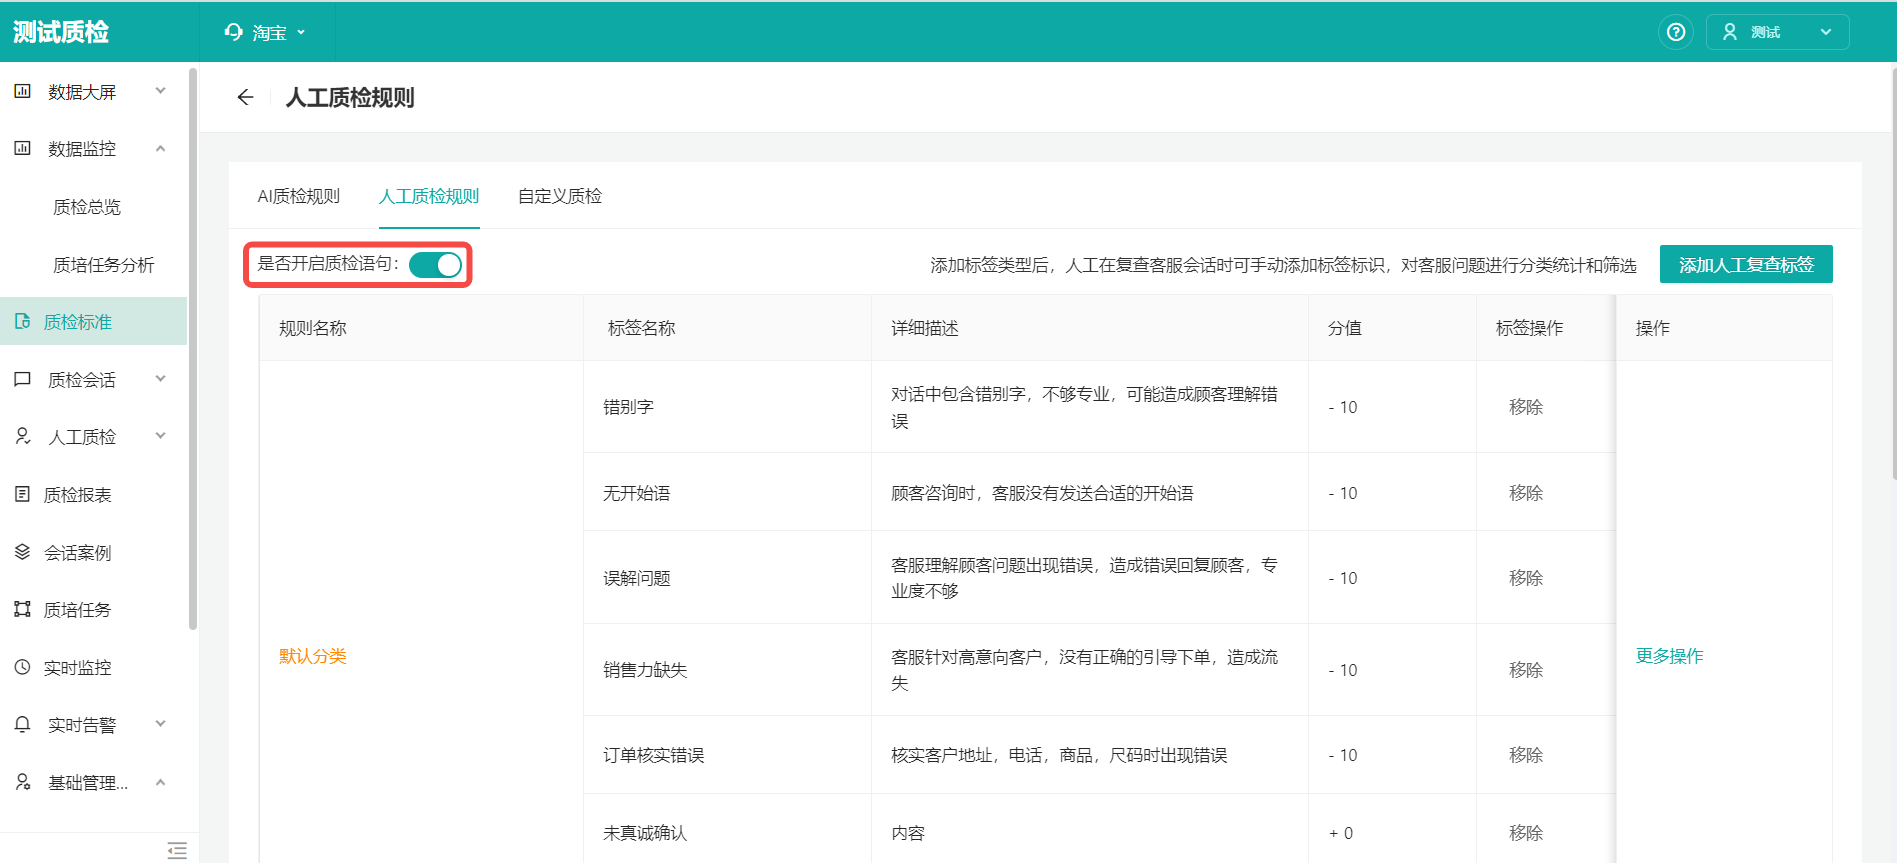
Task: Click the 测试质检 logo title
Action: (x=61, y=32)
